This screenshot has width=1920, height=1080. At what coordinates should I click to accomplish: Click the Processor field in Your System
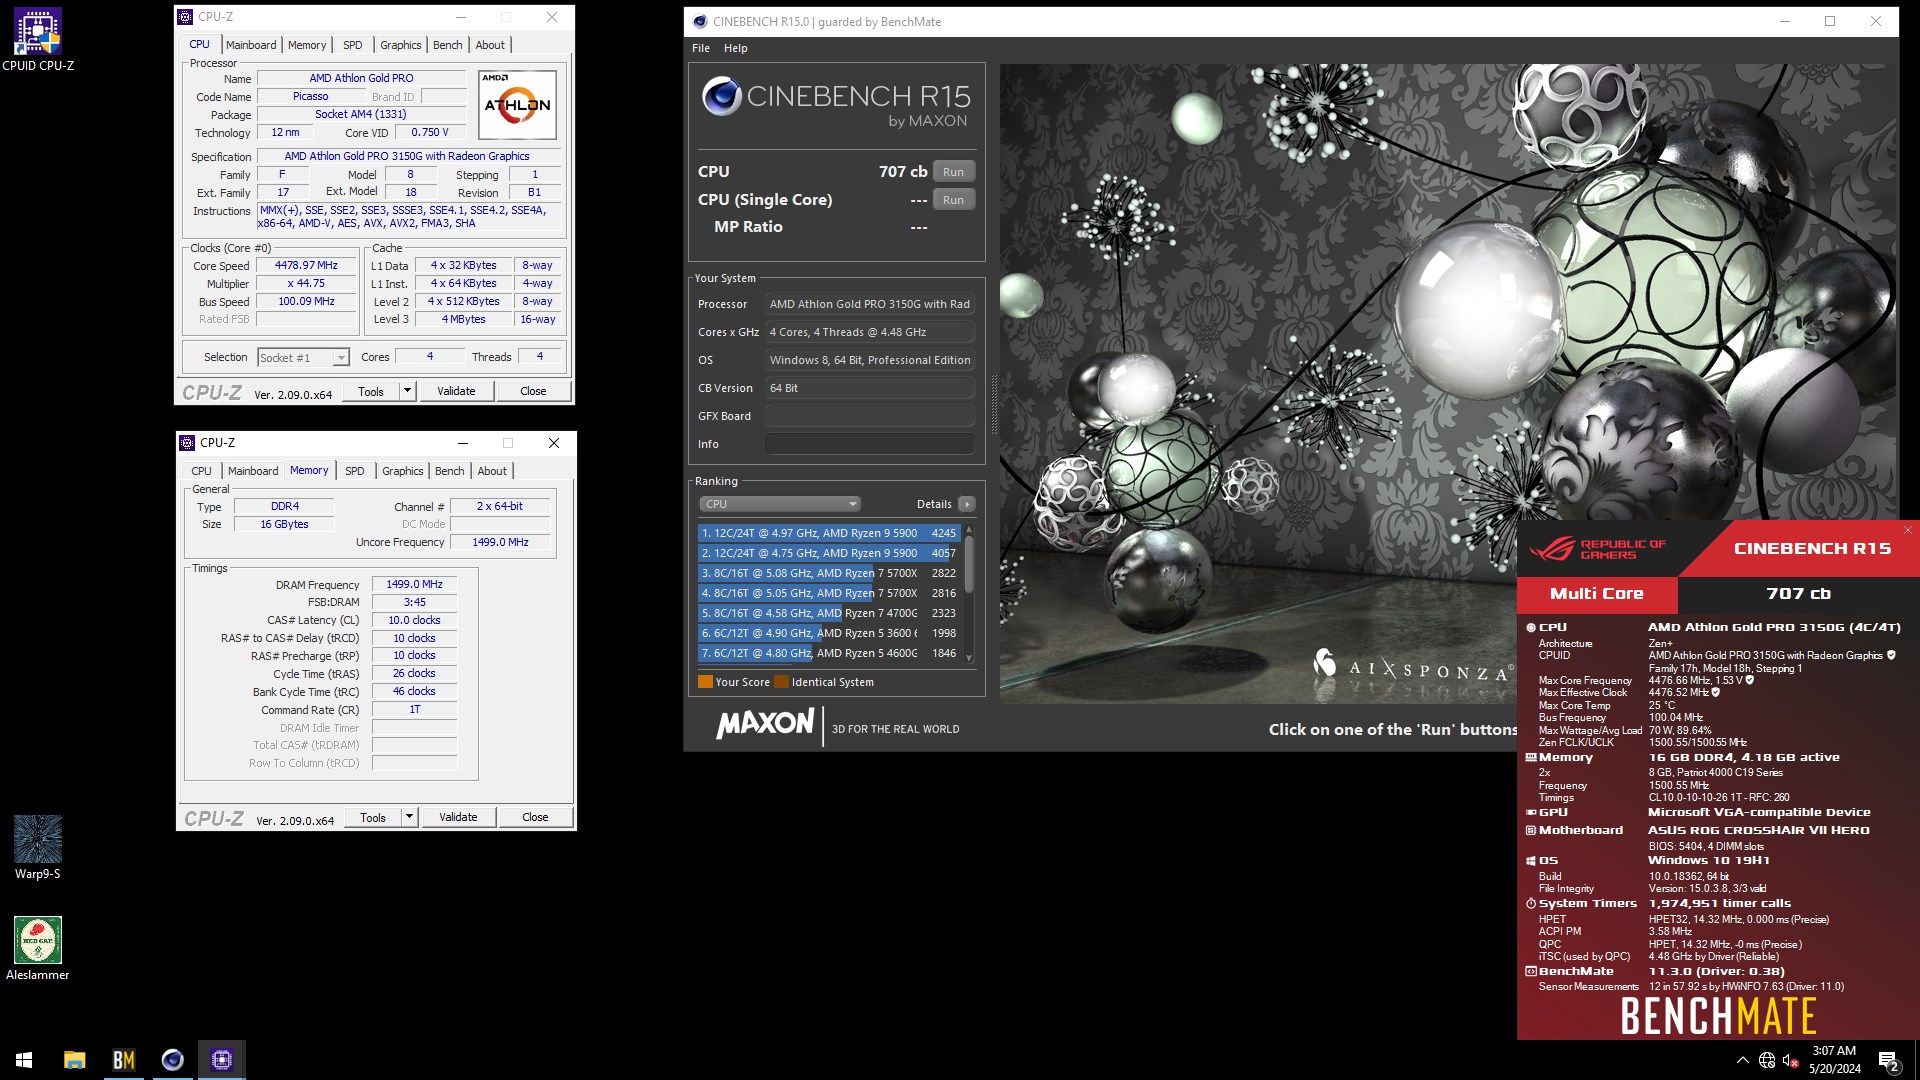coord(869,304)
